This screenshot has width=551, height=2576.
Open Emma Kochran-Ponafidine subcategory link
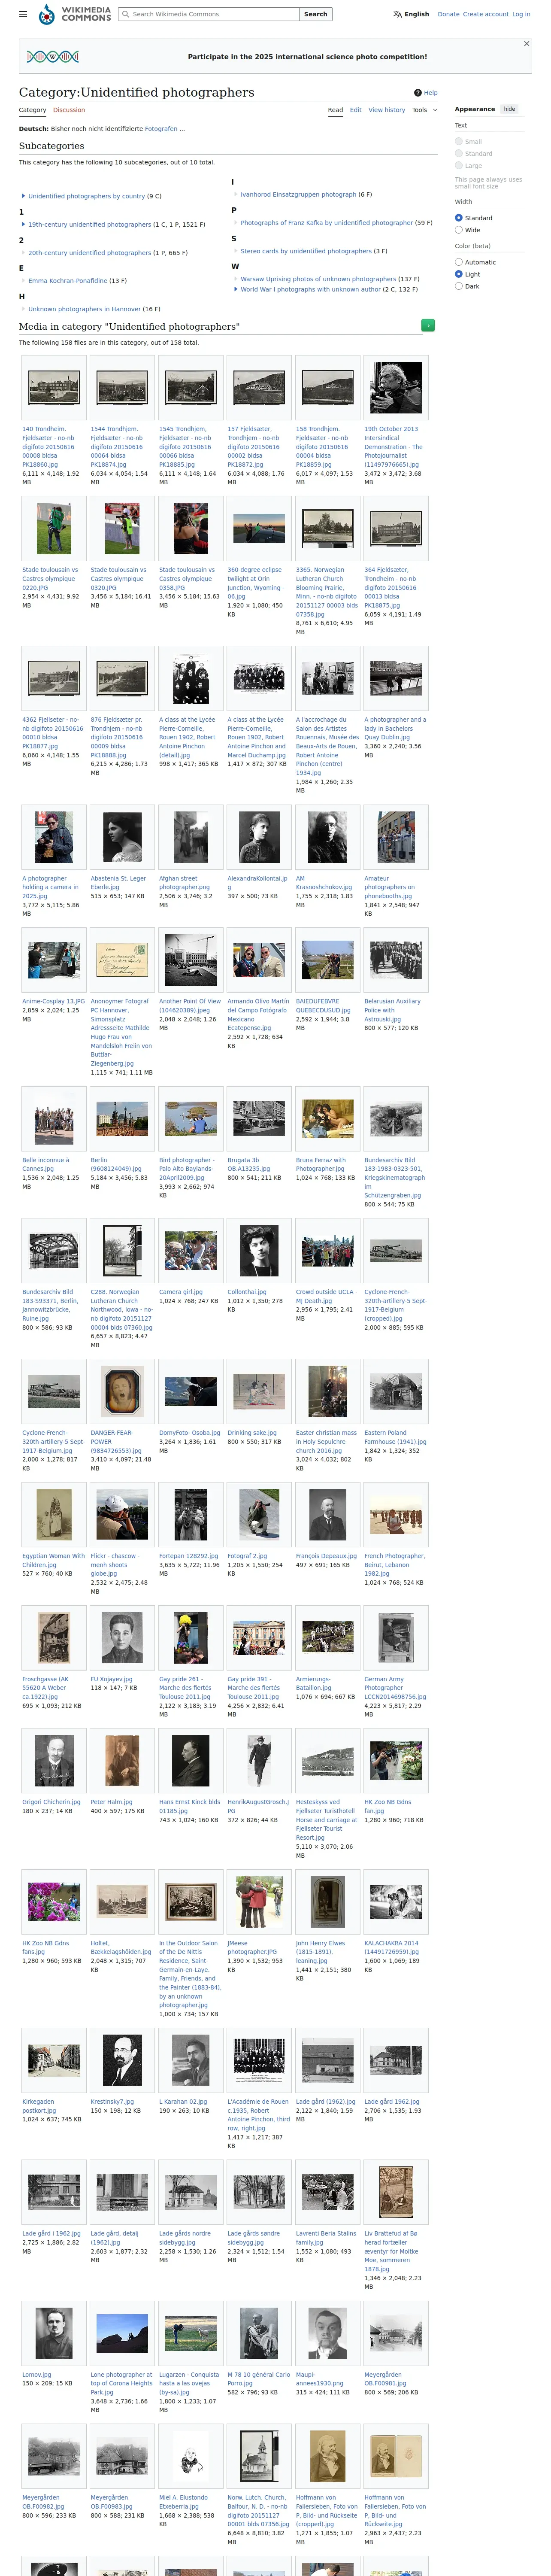(x=67, y=281)
